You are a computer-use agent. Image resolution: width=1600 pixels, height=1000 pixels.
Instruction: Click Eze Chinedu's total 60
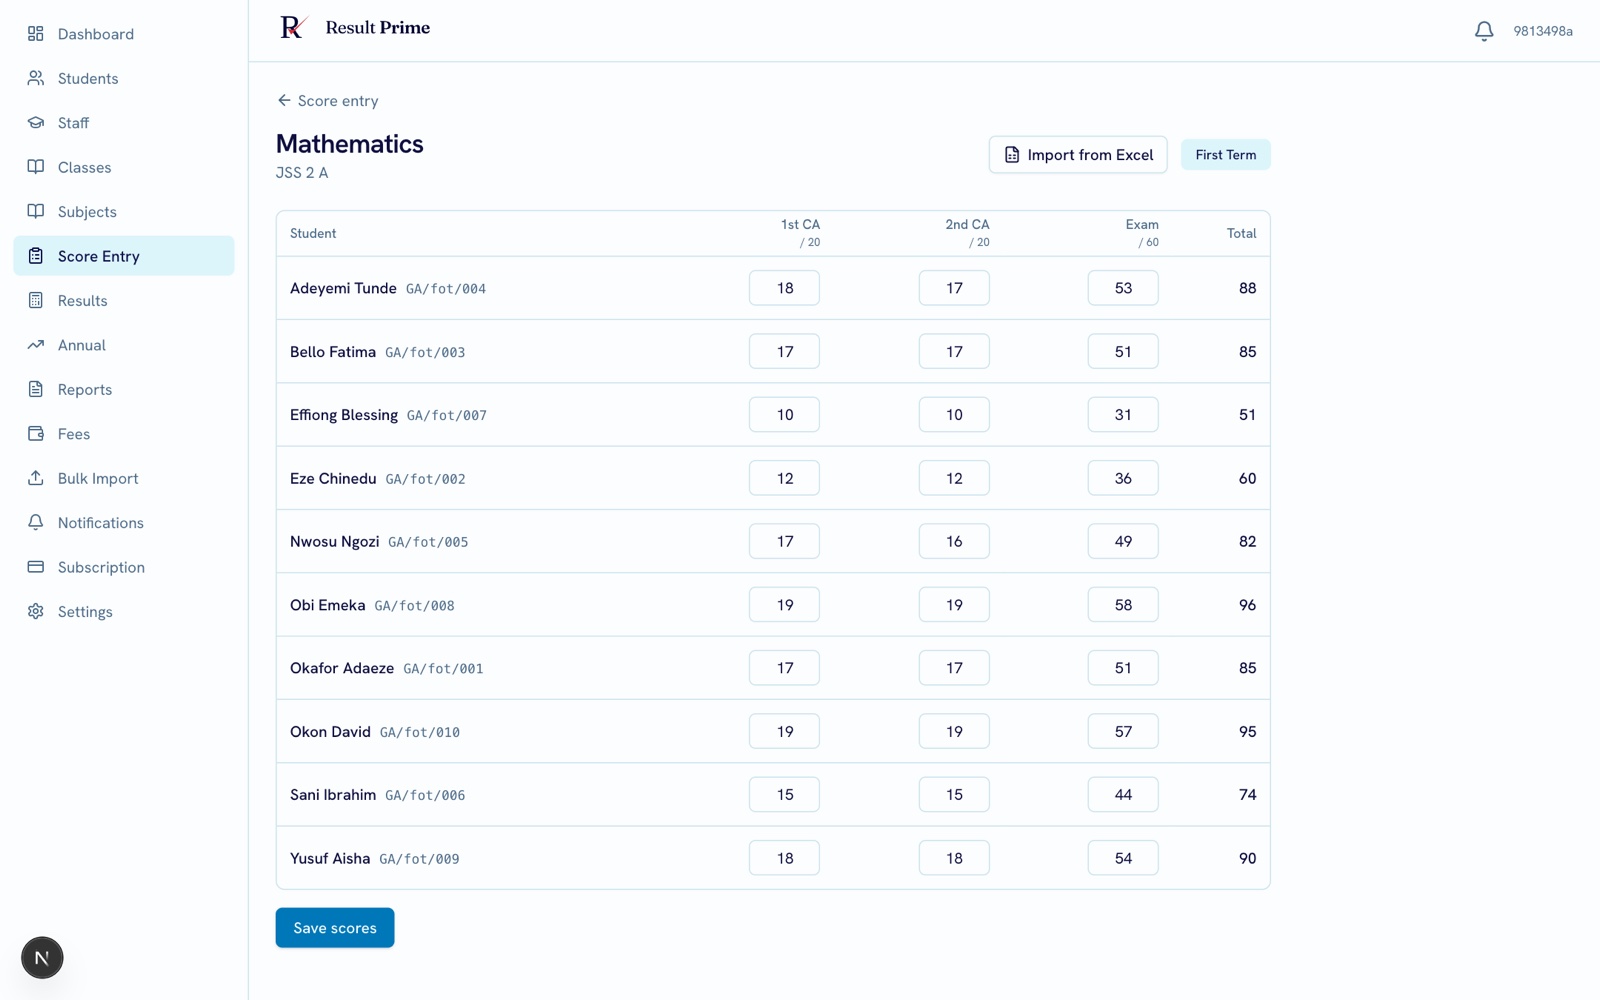pyautogui.click(x=1247, y=478)
